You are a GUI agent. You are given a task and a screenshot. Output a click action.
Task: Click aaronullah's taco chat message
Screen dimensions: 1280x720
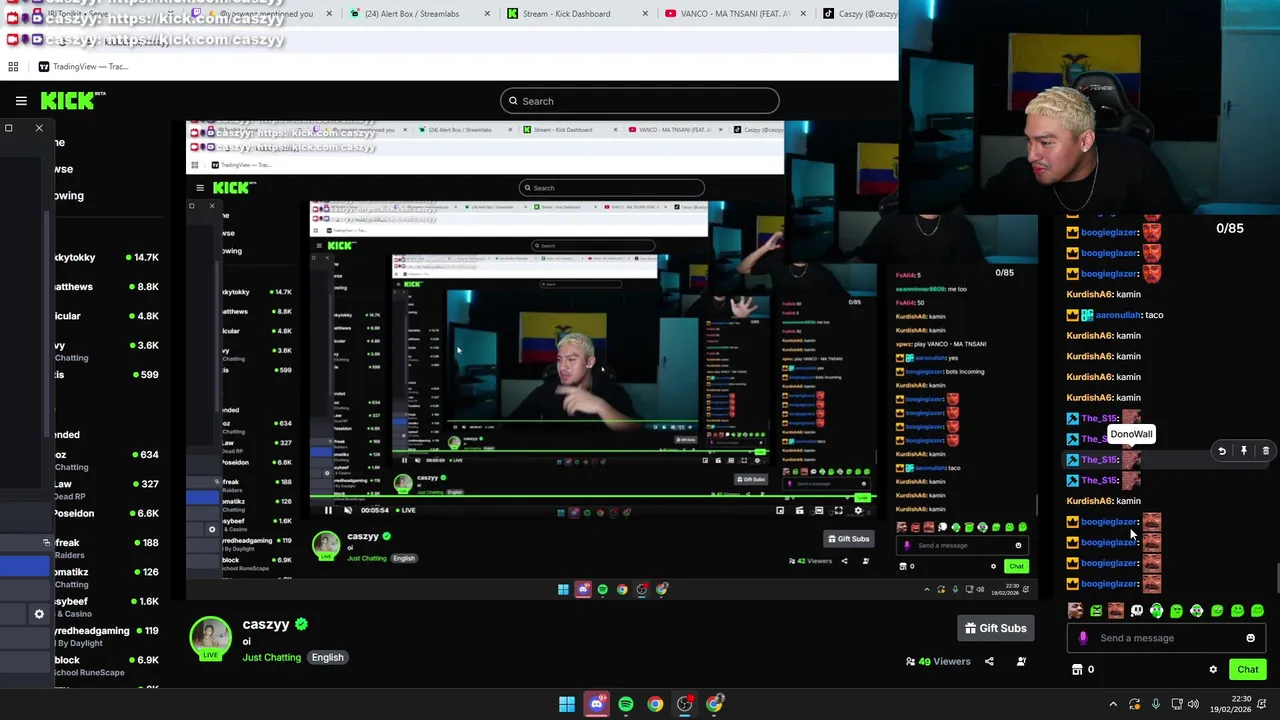click(1115, 315)
